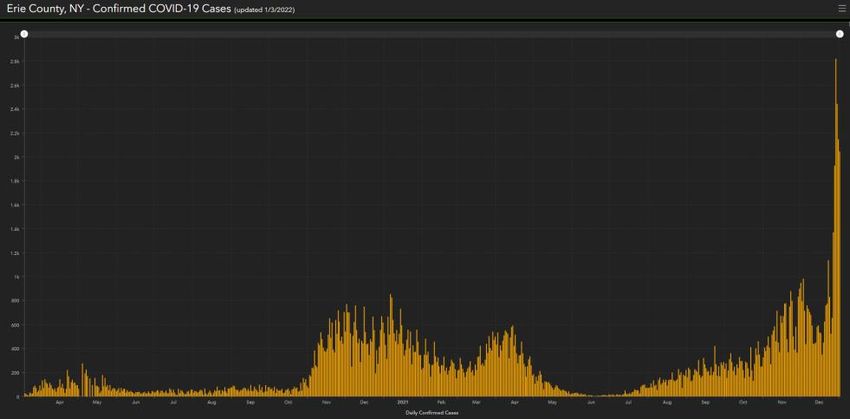
Task: Click the 600 label on the y-axis
Action: 15,325
